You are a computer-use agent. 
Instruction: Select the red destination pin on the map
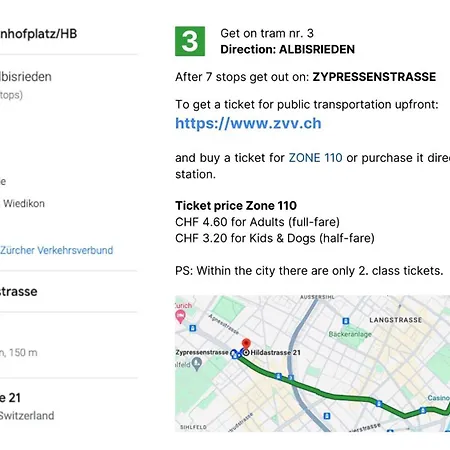[x=246, y=344]
